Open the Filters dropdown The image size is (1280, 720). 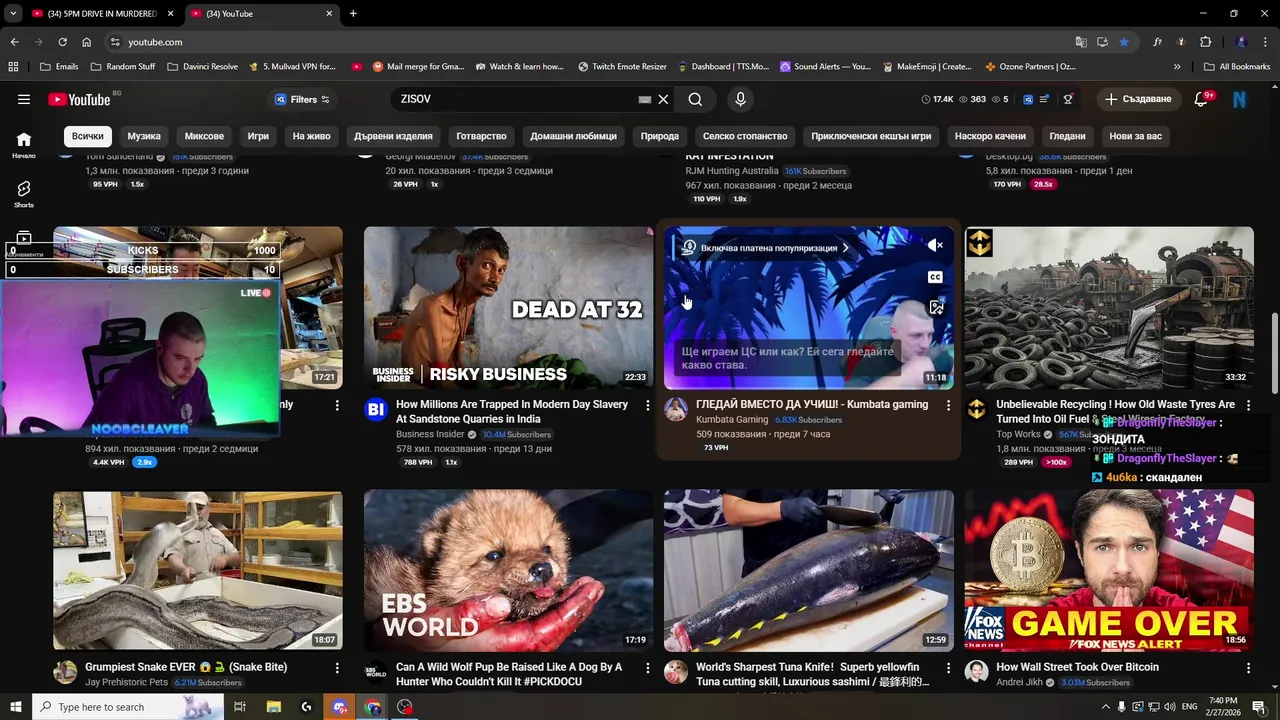(x=302, y=99)
